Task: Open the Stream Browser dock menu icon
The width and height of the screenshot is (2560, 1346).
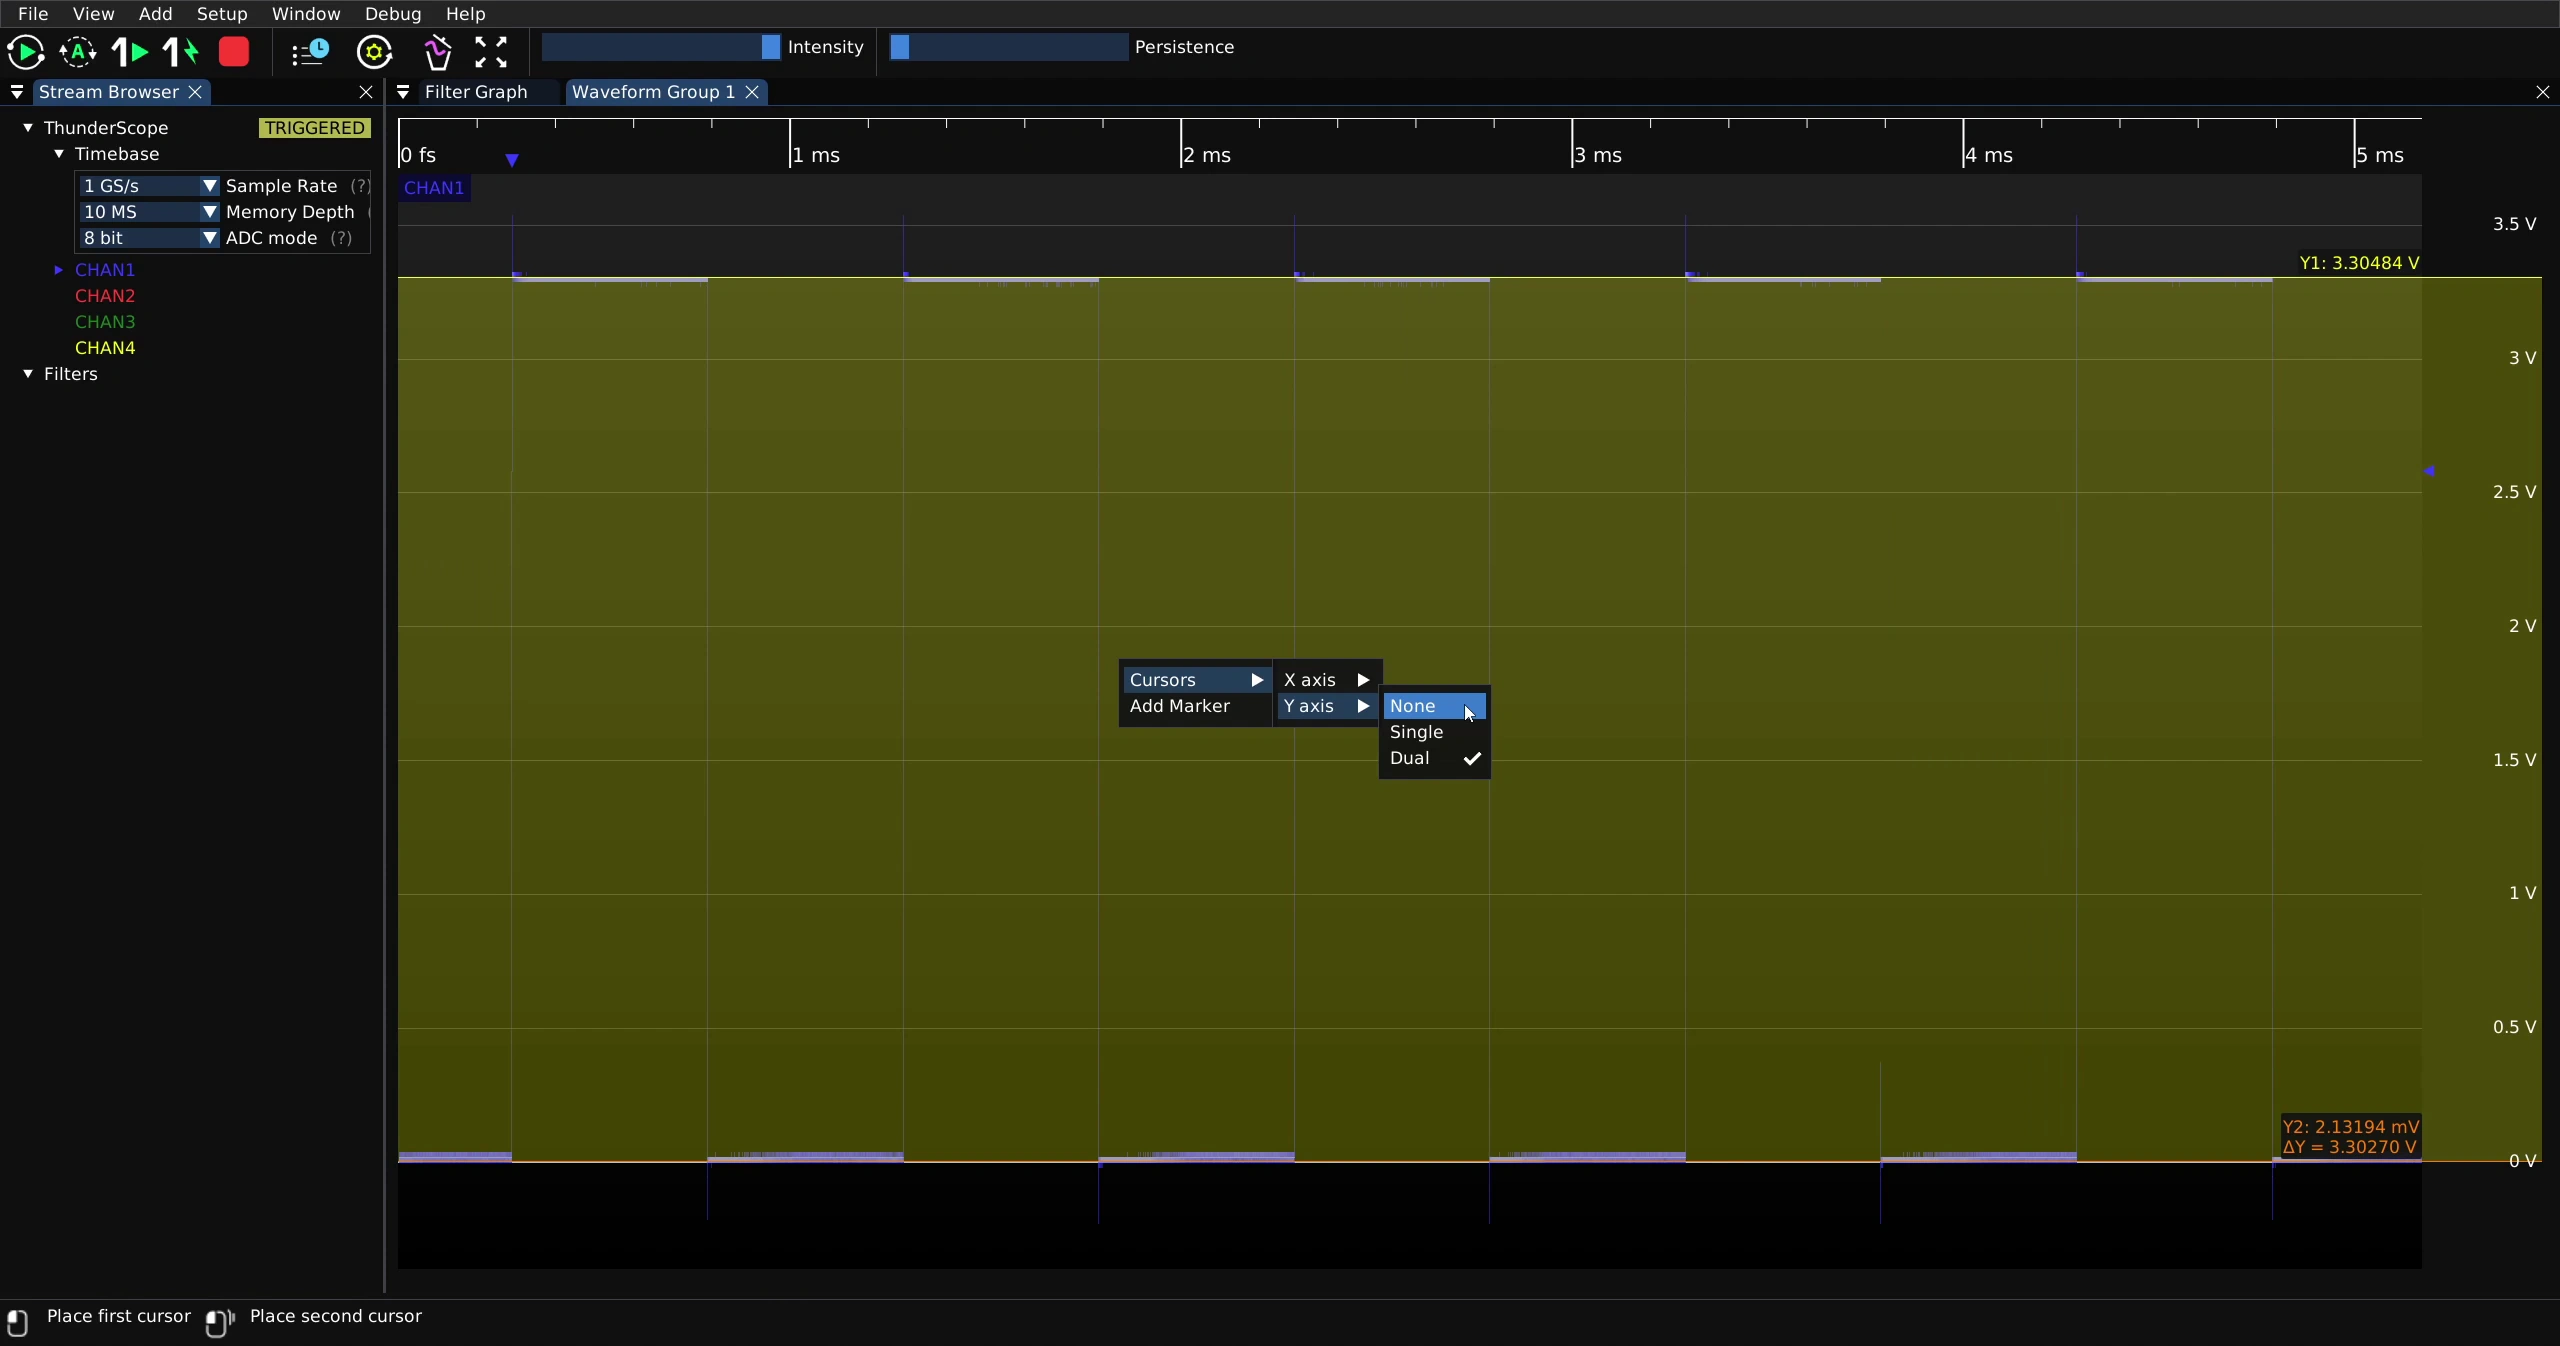Action: [17, 92]
